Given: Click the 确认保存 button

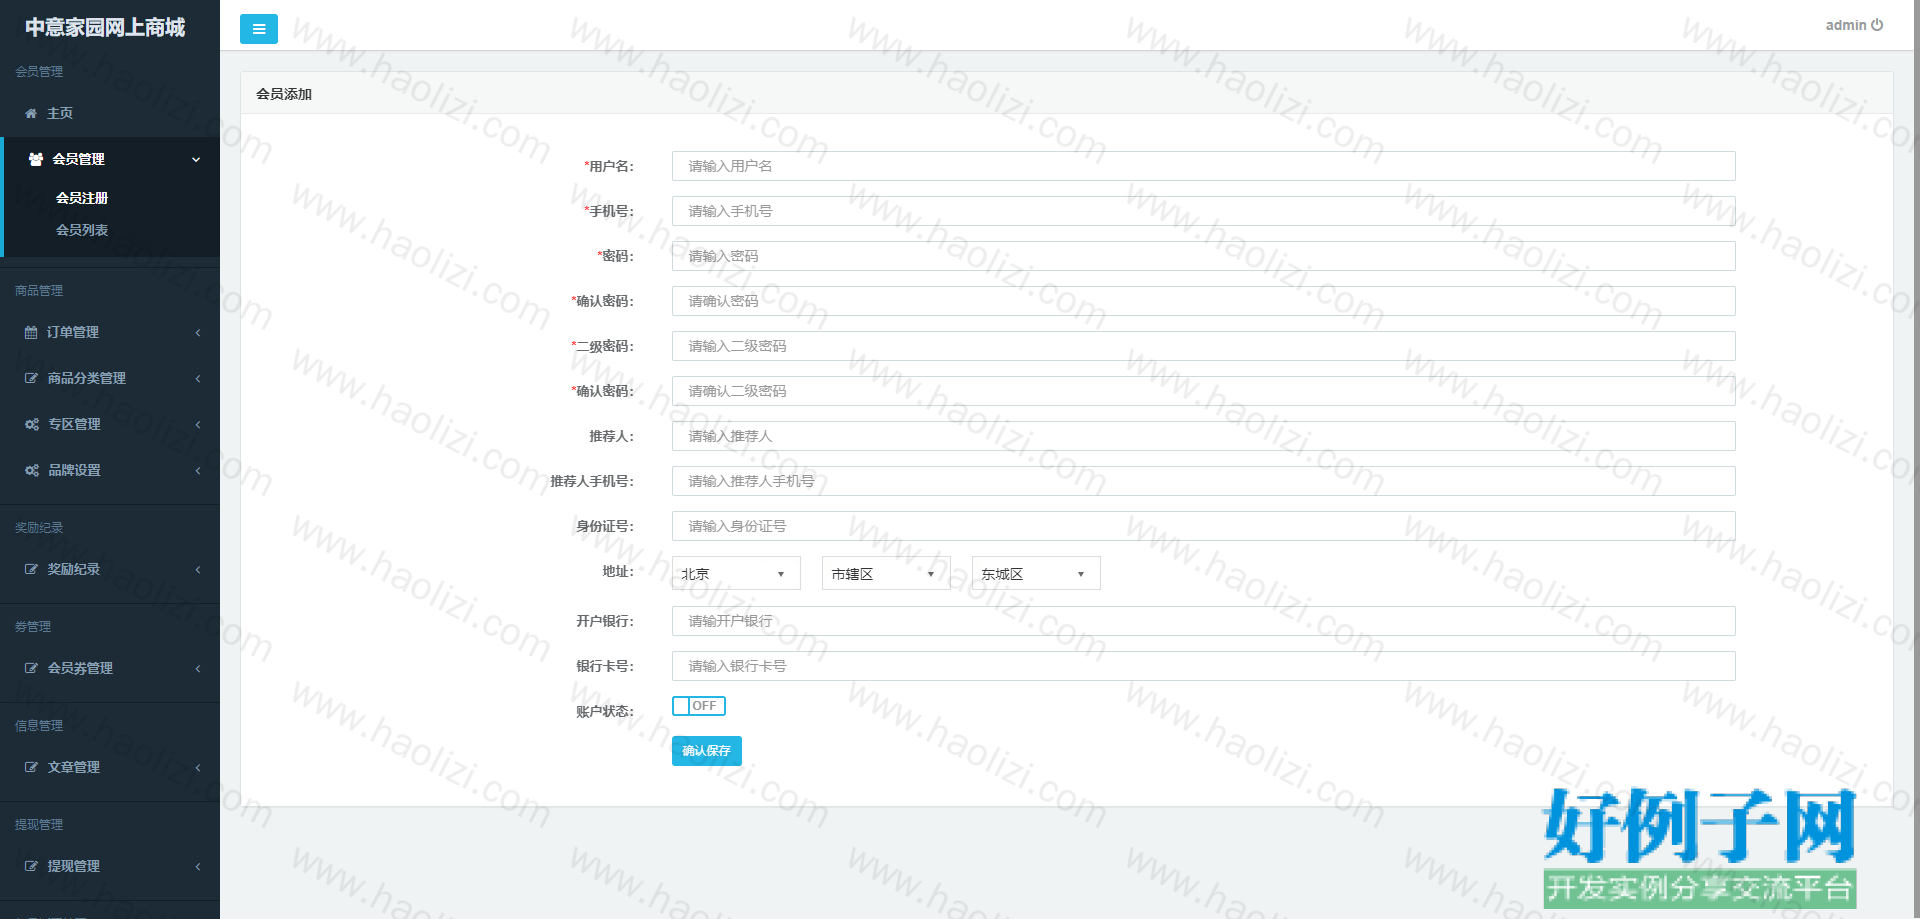Looking at the screenshot, I should (706, 751).
